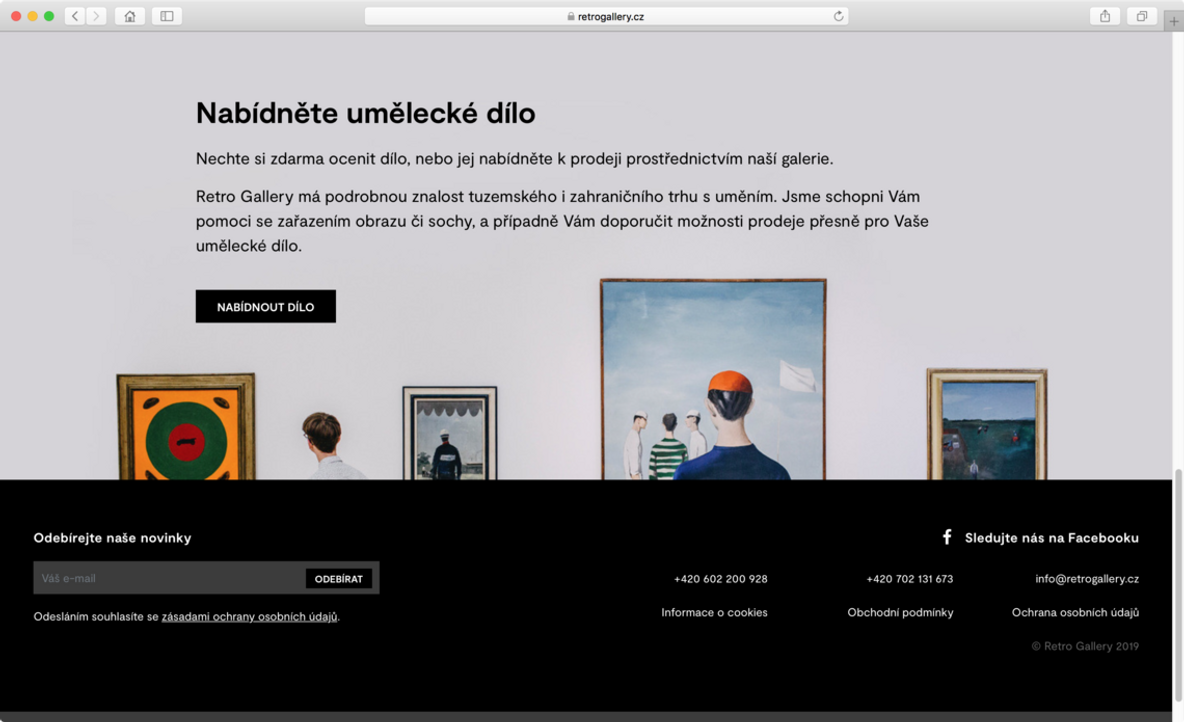Call phone number +420 702 131 673
Image resolution: width=1184 pixels, height=722 pixels.
(909, 579)
